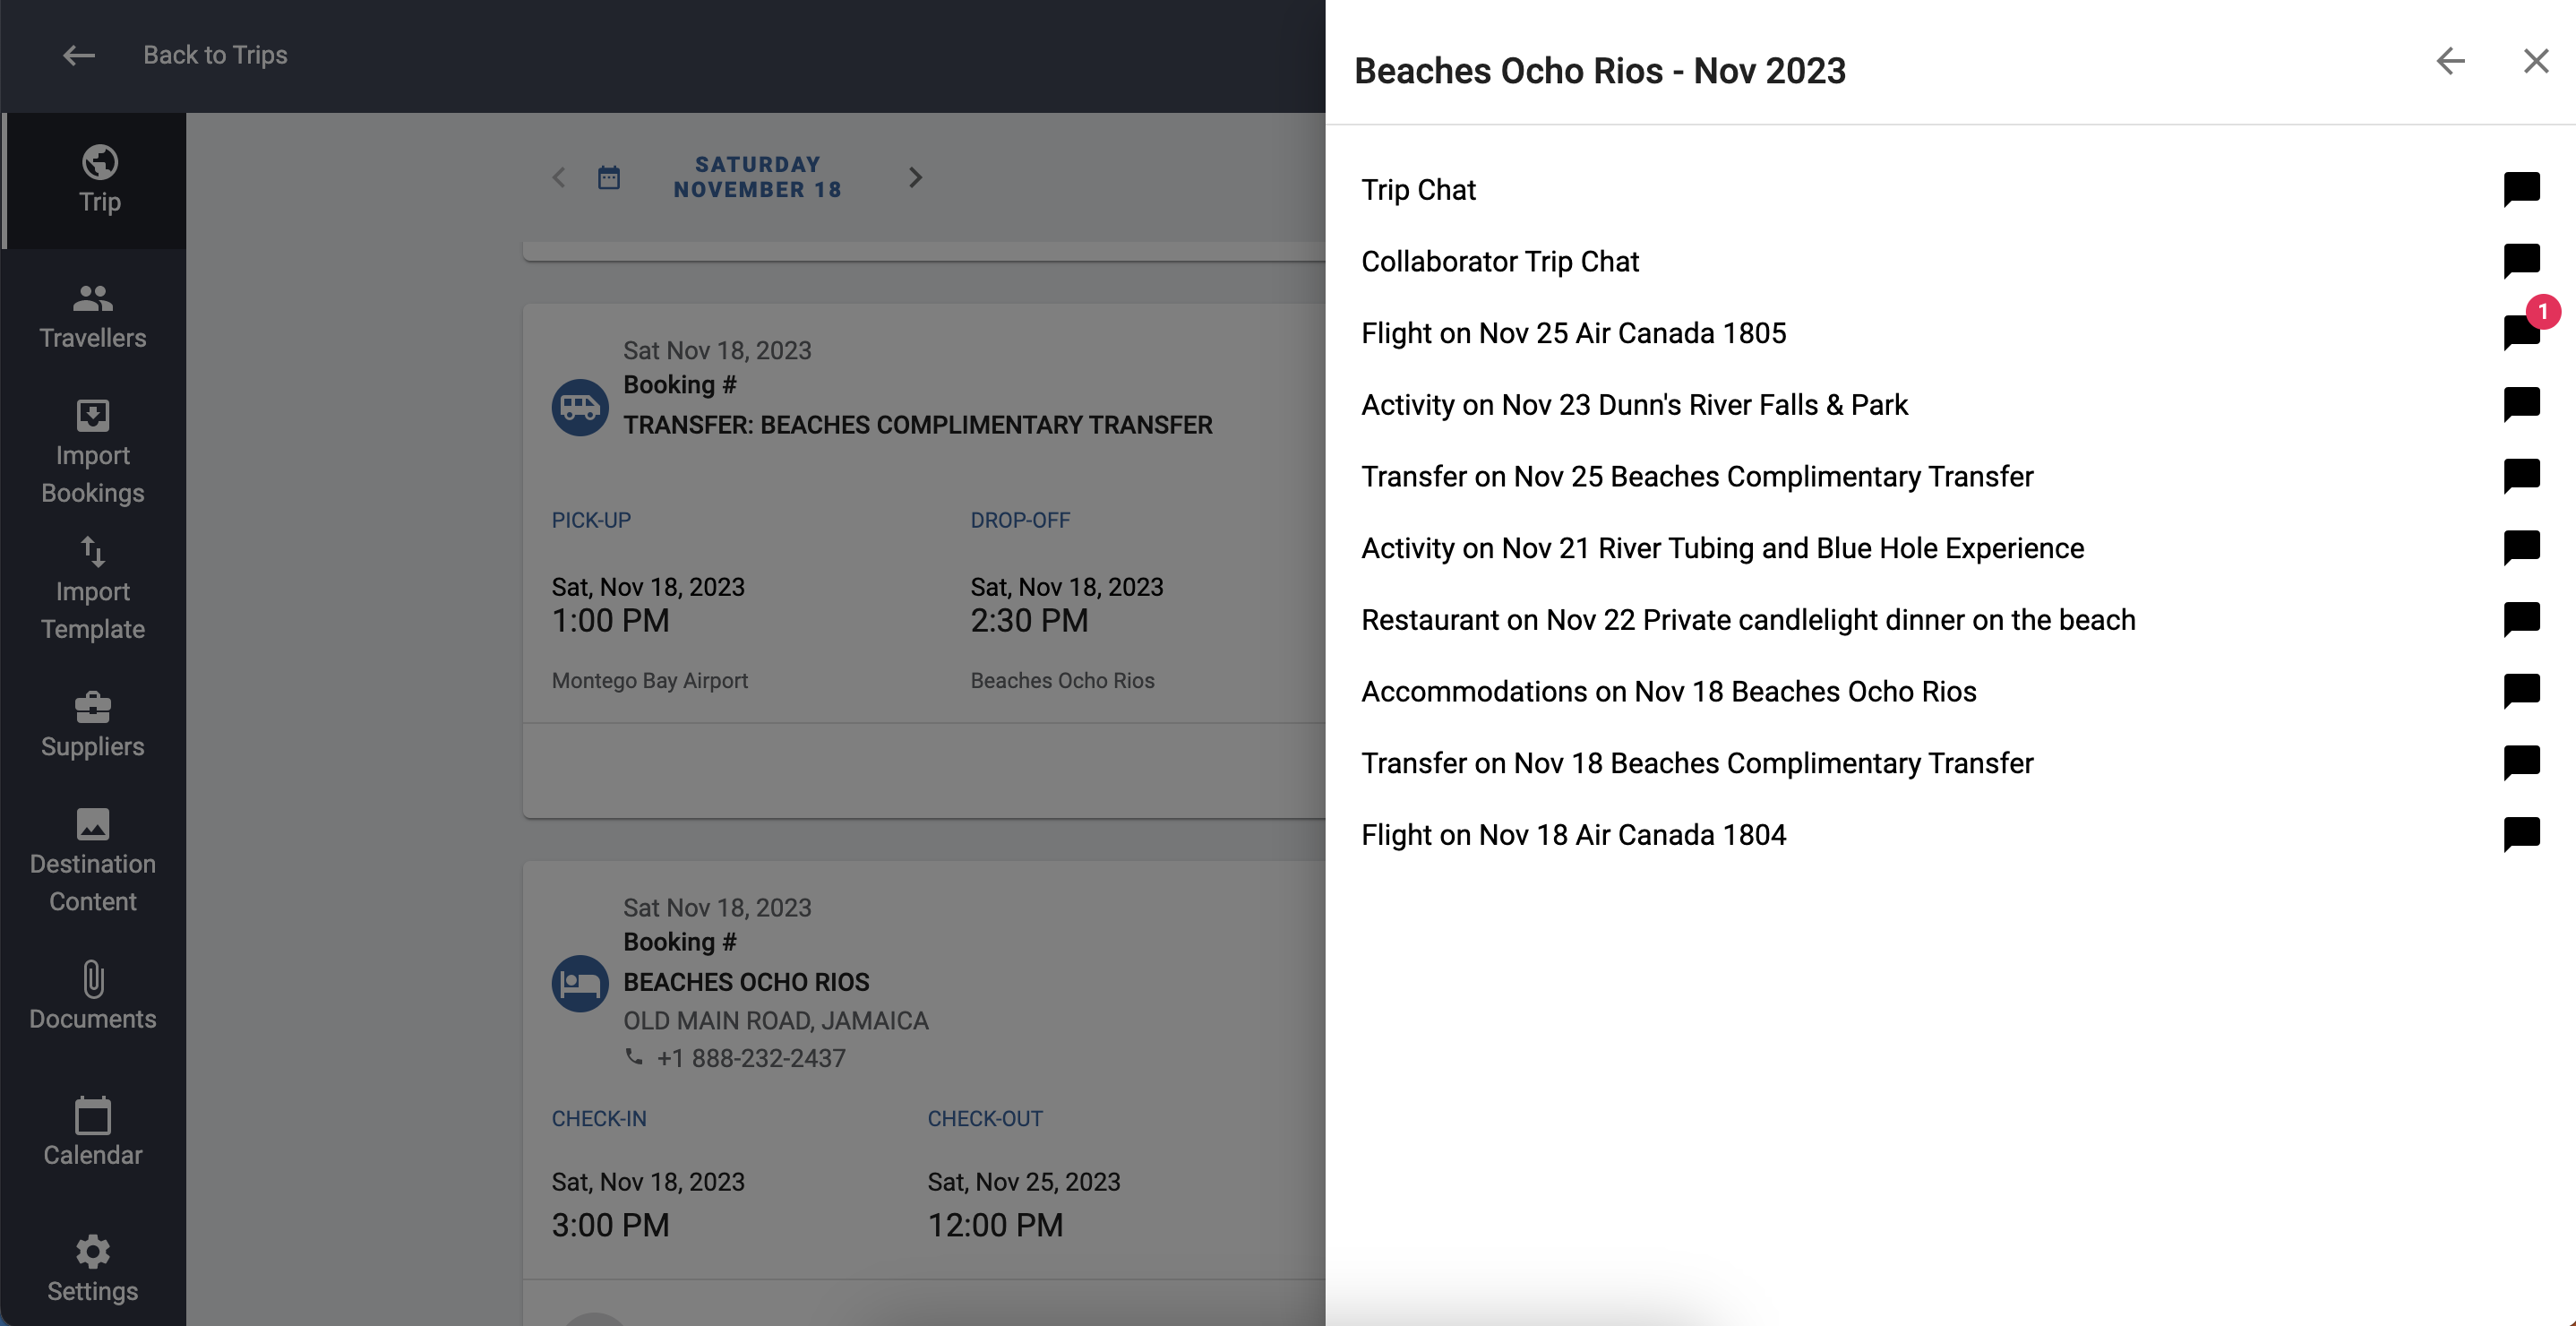The image size is (2576, 1326).
Task: Open chat for Flight Air Canada 1805
Action: [x=2521, y=333]
